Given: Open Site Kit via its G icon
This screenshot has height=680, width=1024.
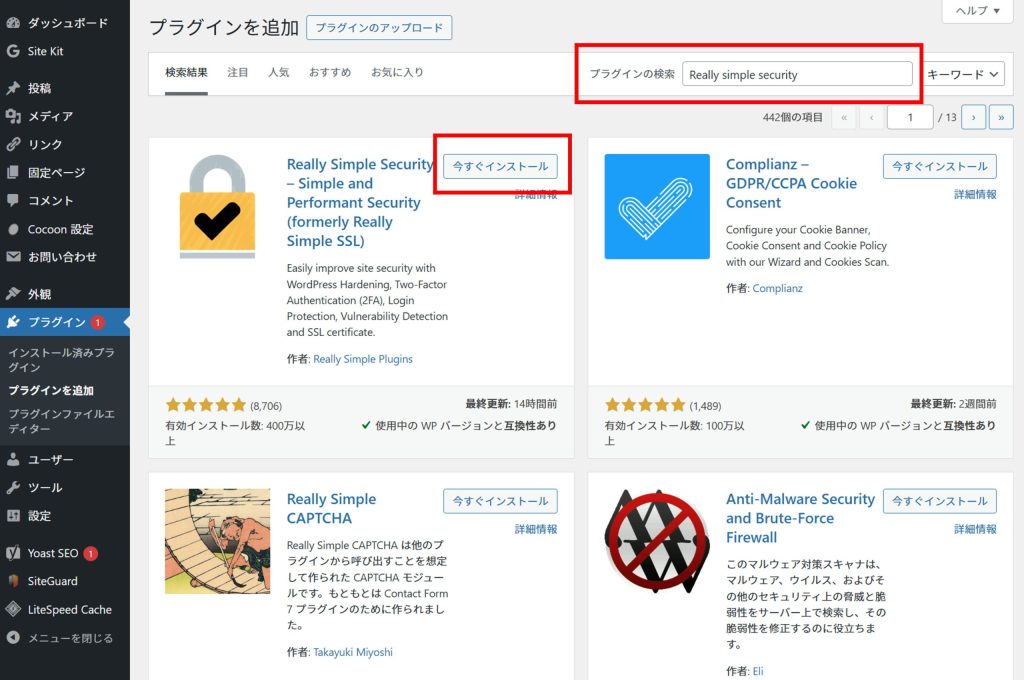Looking at the screenshot, I should (13, 51).
